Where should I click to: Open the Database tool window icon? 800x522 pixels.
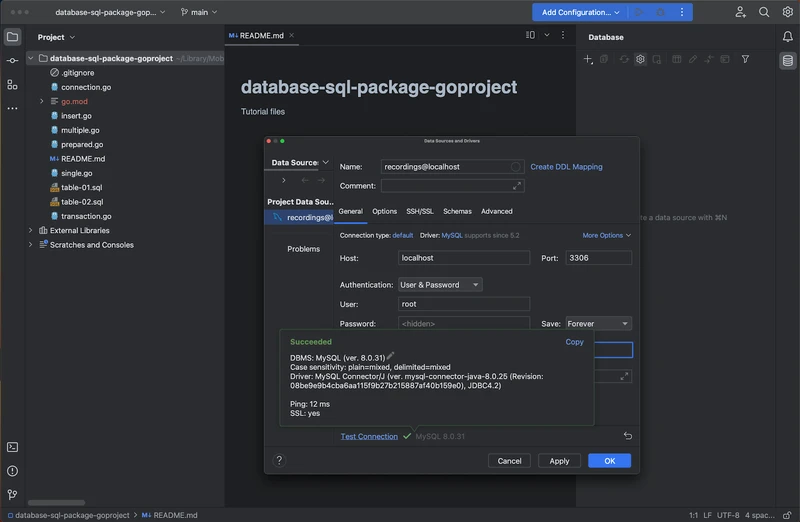click(x=787, y=61)
